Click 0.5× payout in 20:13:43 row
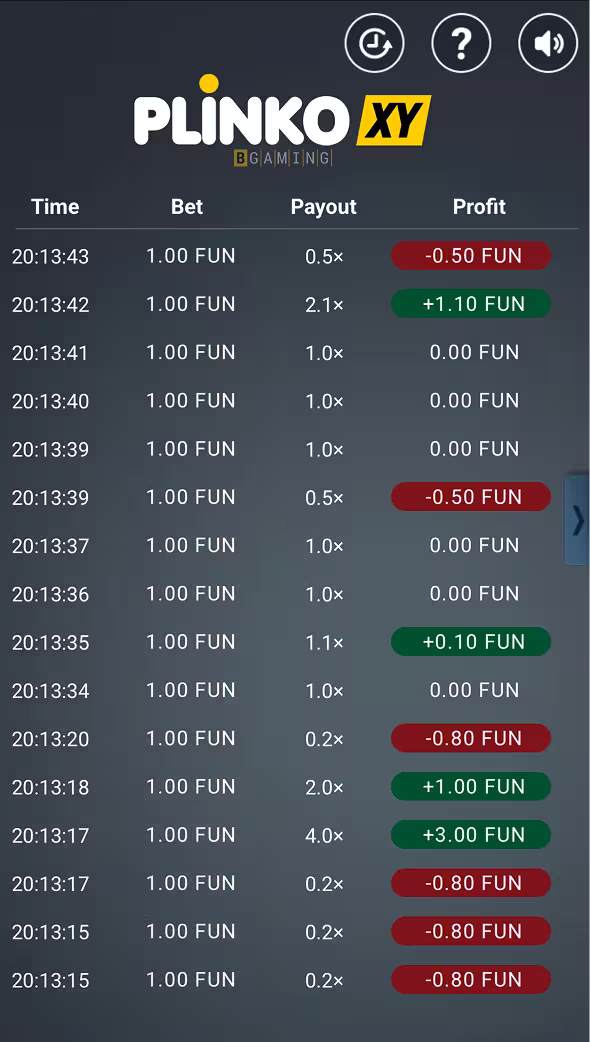Screen dimensions: 590x1042 click(x=324, y=257)
